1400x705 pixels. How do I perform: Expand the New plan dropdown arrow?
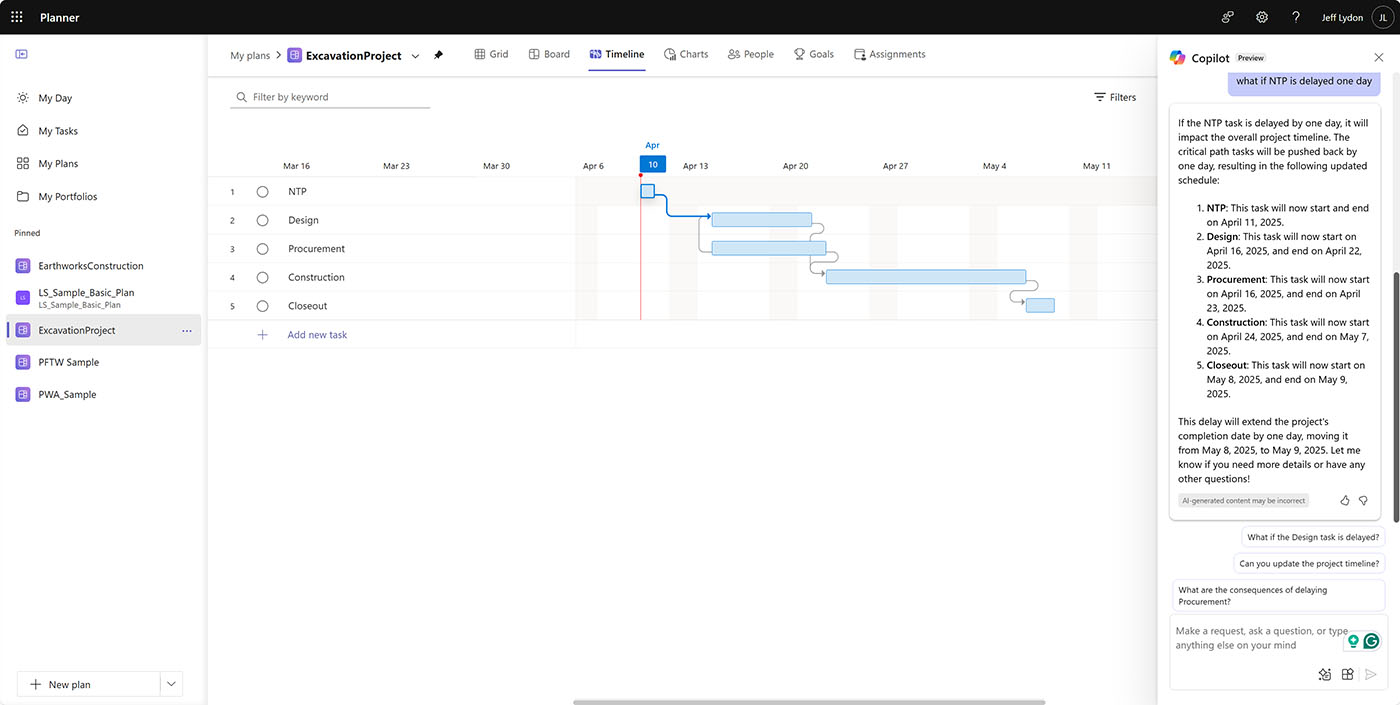pyautogui.click(x=172, y=684)
